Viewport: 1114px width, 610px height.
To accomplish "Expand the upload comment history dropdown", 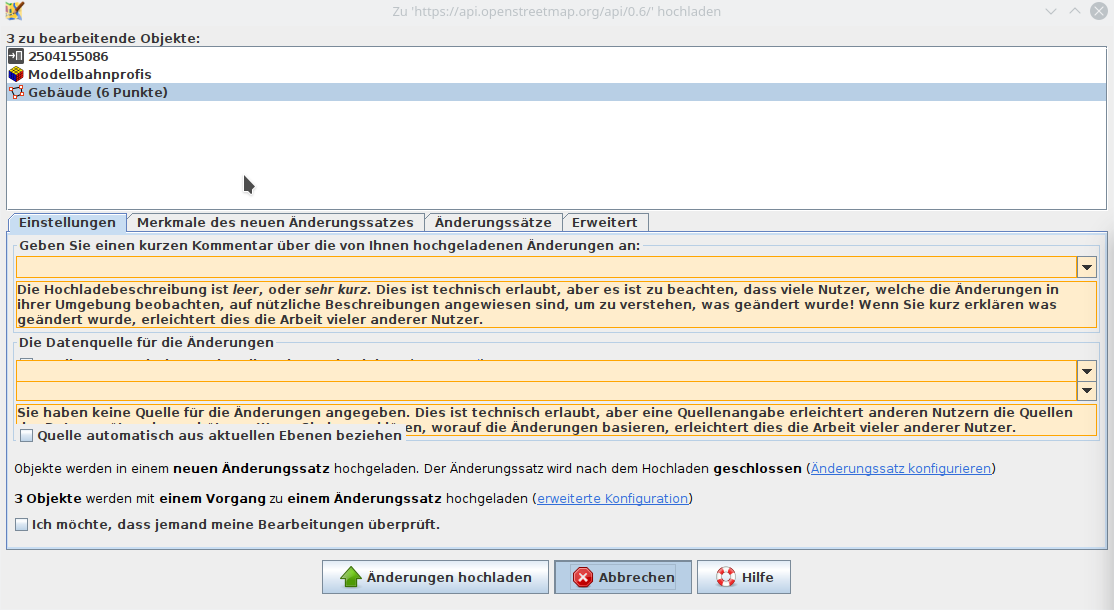I will pyautogui.click(x=1087, y=267).
